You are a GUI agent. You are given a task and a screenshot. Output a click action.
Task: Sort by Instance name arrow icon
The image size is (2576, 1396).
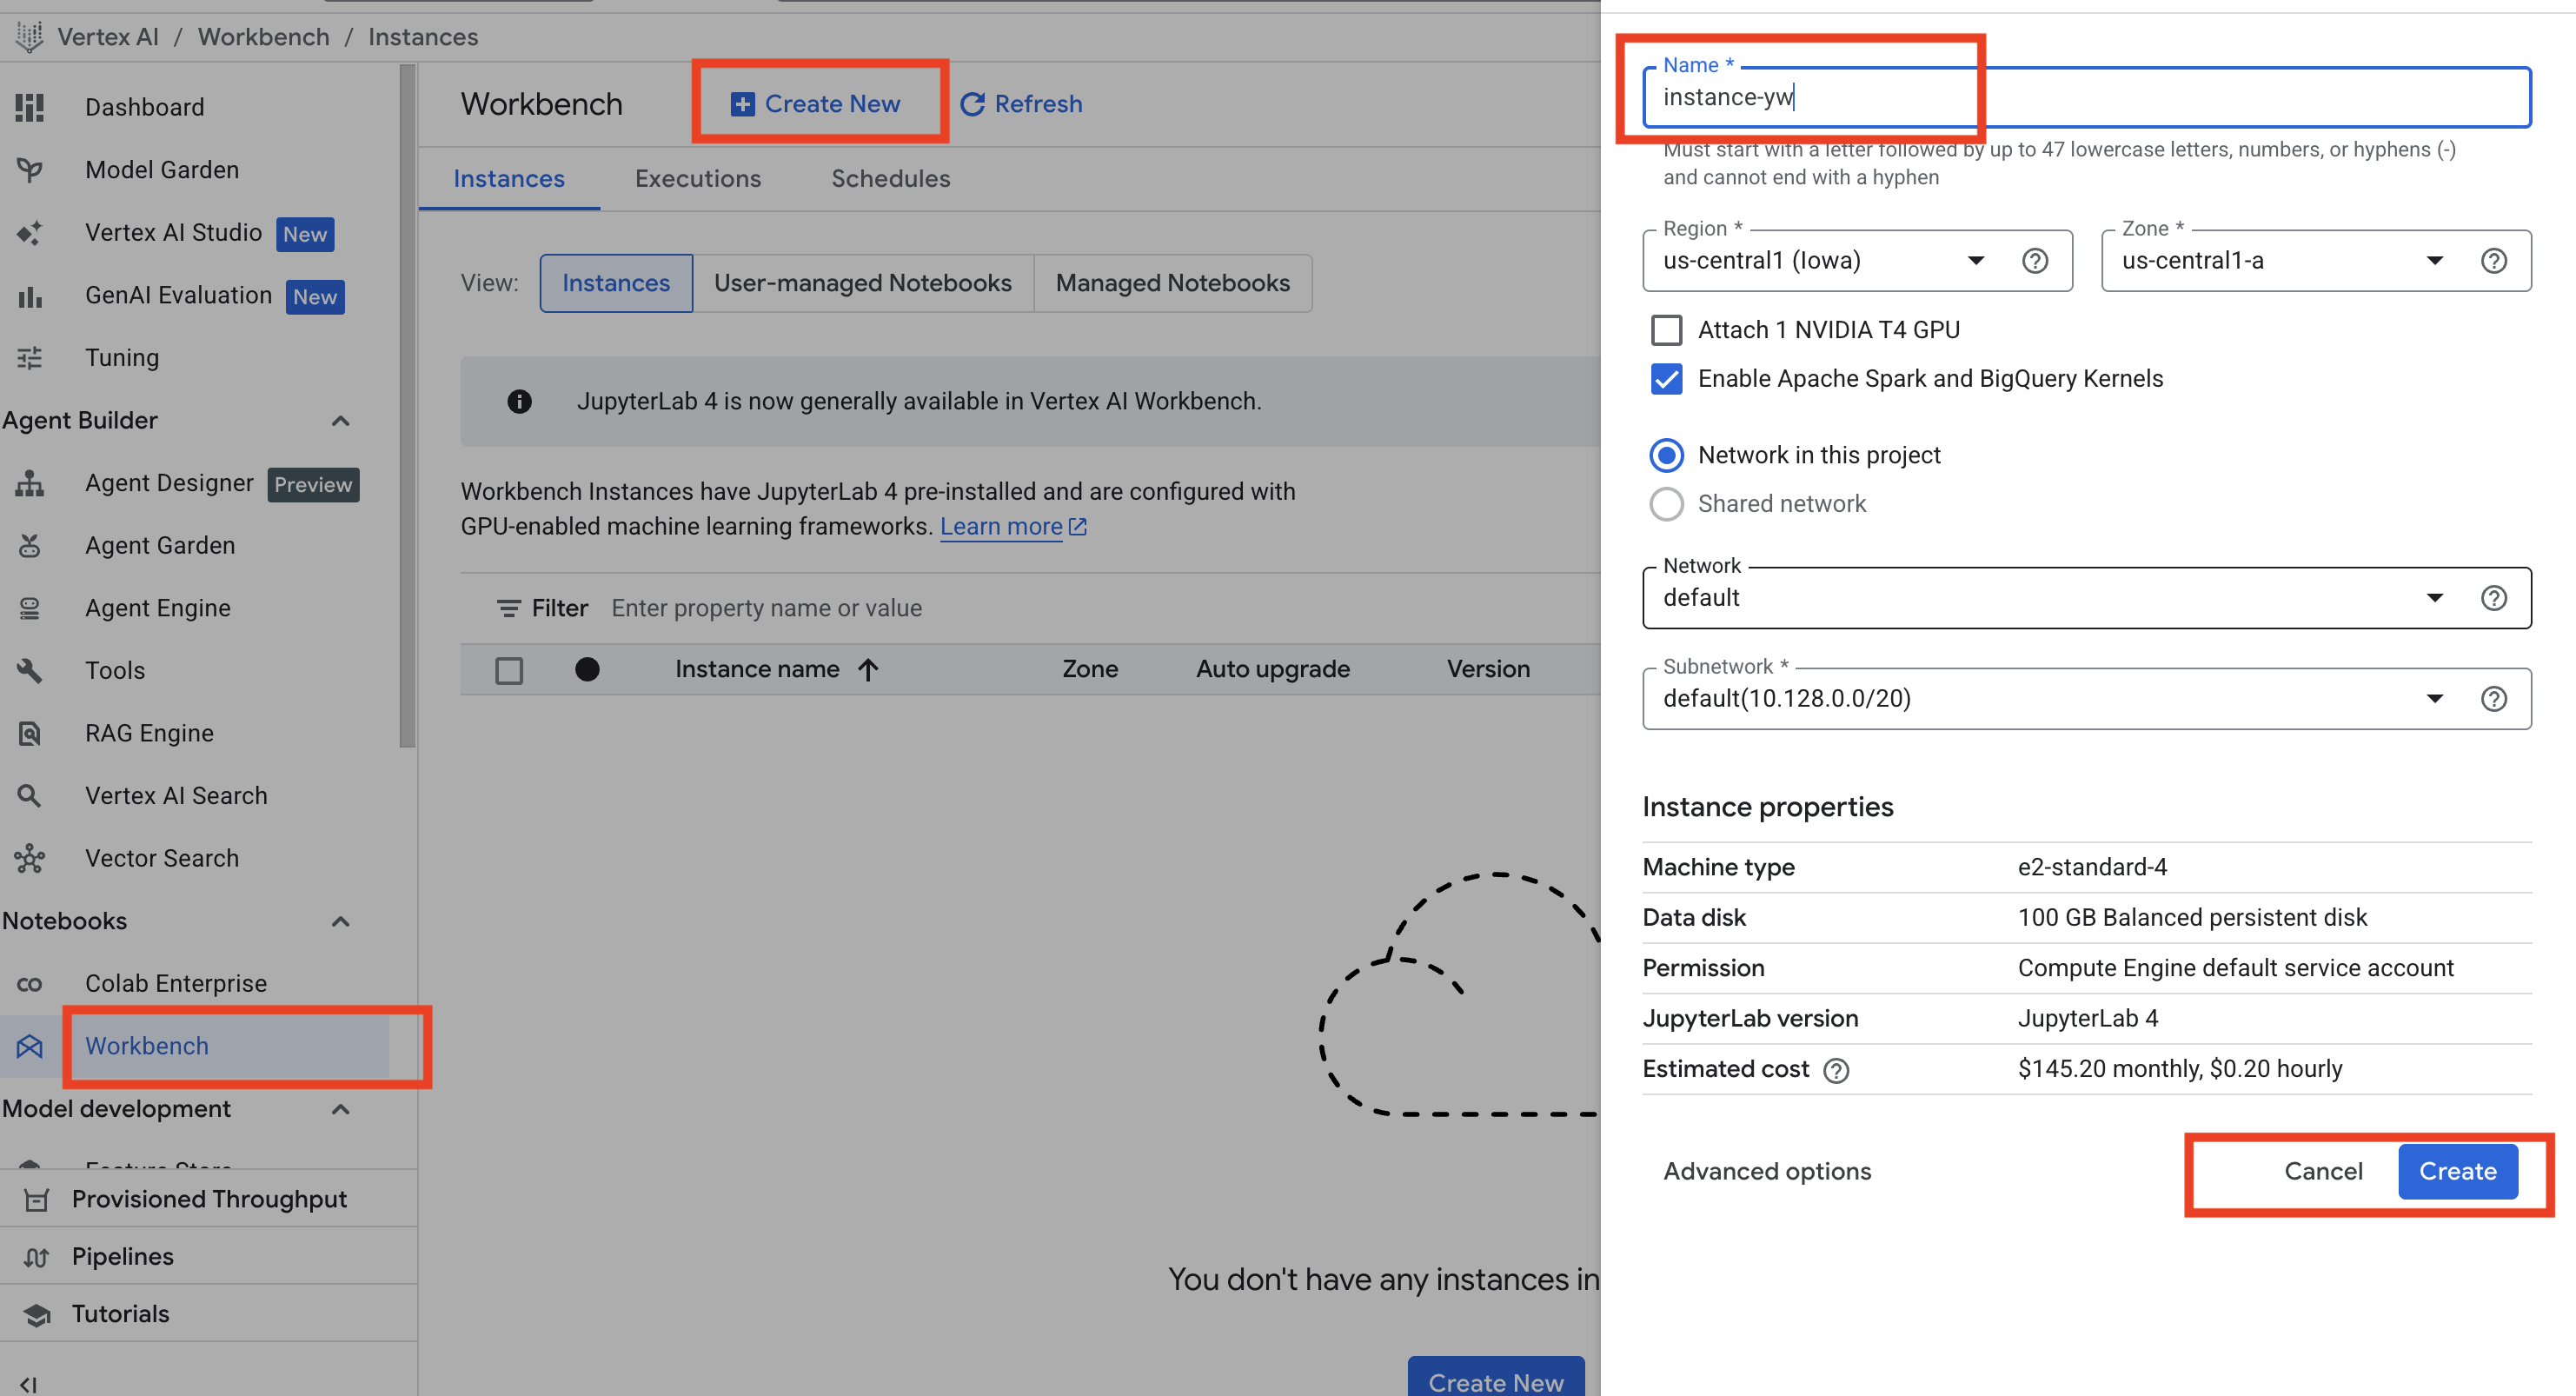(868, 670)
